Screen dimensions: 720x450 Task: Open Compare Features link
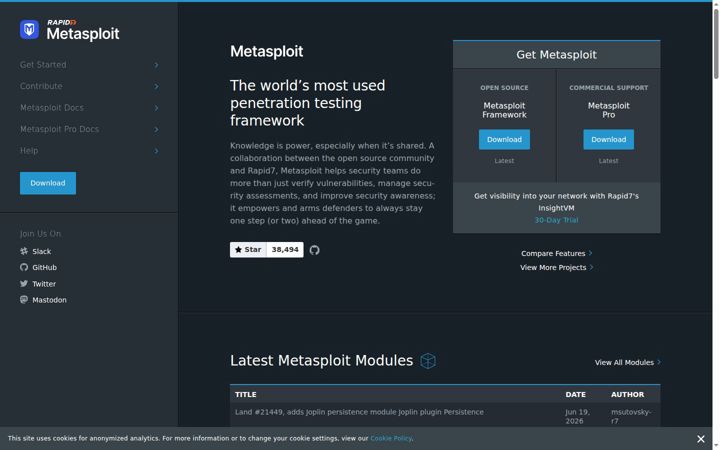pos(557,253)
